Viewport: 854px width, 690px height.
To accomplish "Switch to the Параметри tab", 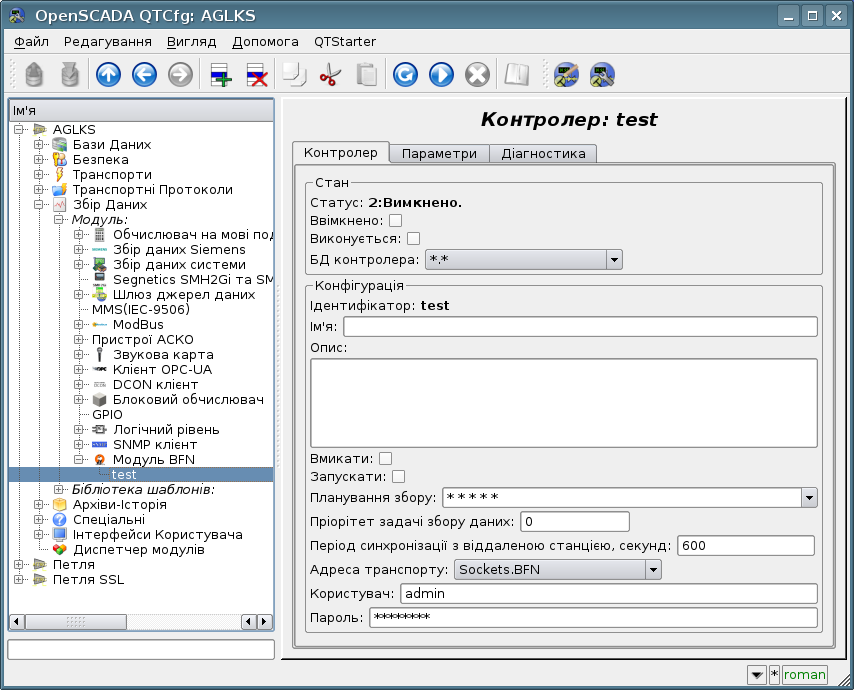I will point(439,153).
